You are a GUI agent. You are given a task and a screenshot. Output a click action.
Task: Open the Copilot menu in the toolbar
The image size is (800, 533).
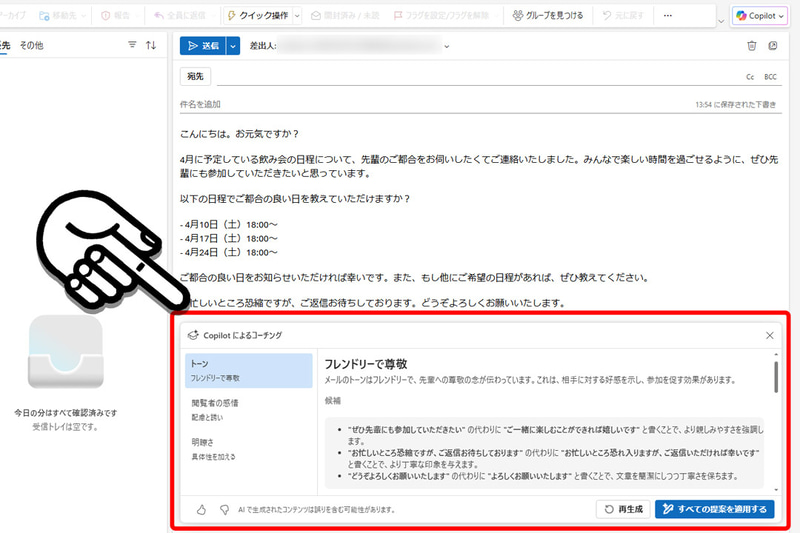759,16
